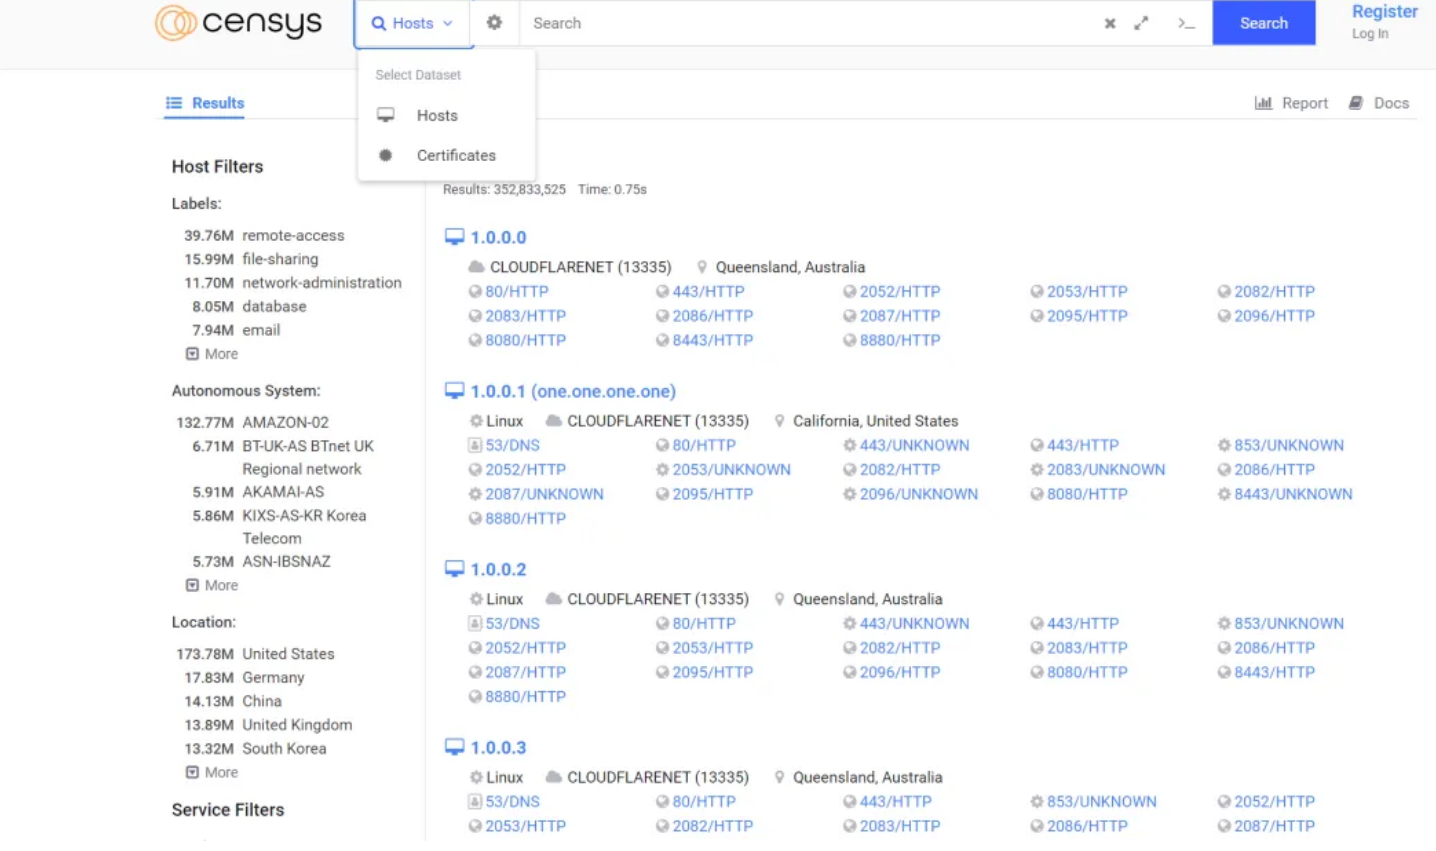Viewport: 1436px width, 851px height.
Task: Click the Report chart icon
Action: coord(1263,103)
